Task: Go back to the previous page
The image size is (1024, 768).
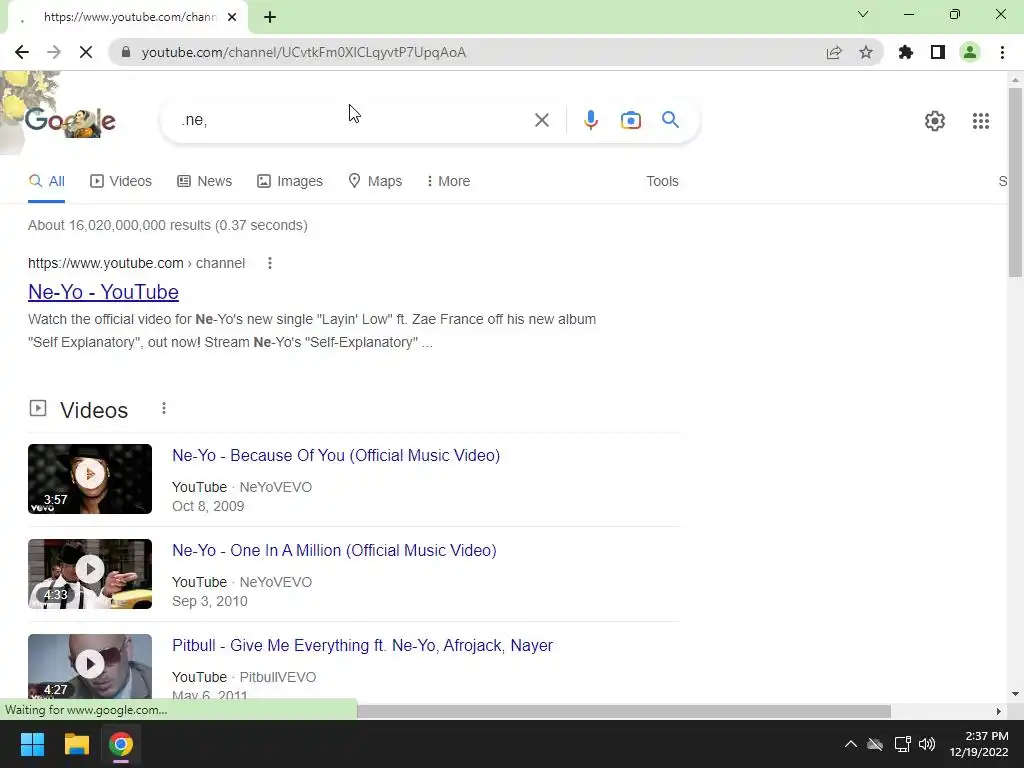Action: coord(22,52)
